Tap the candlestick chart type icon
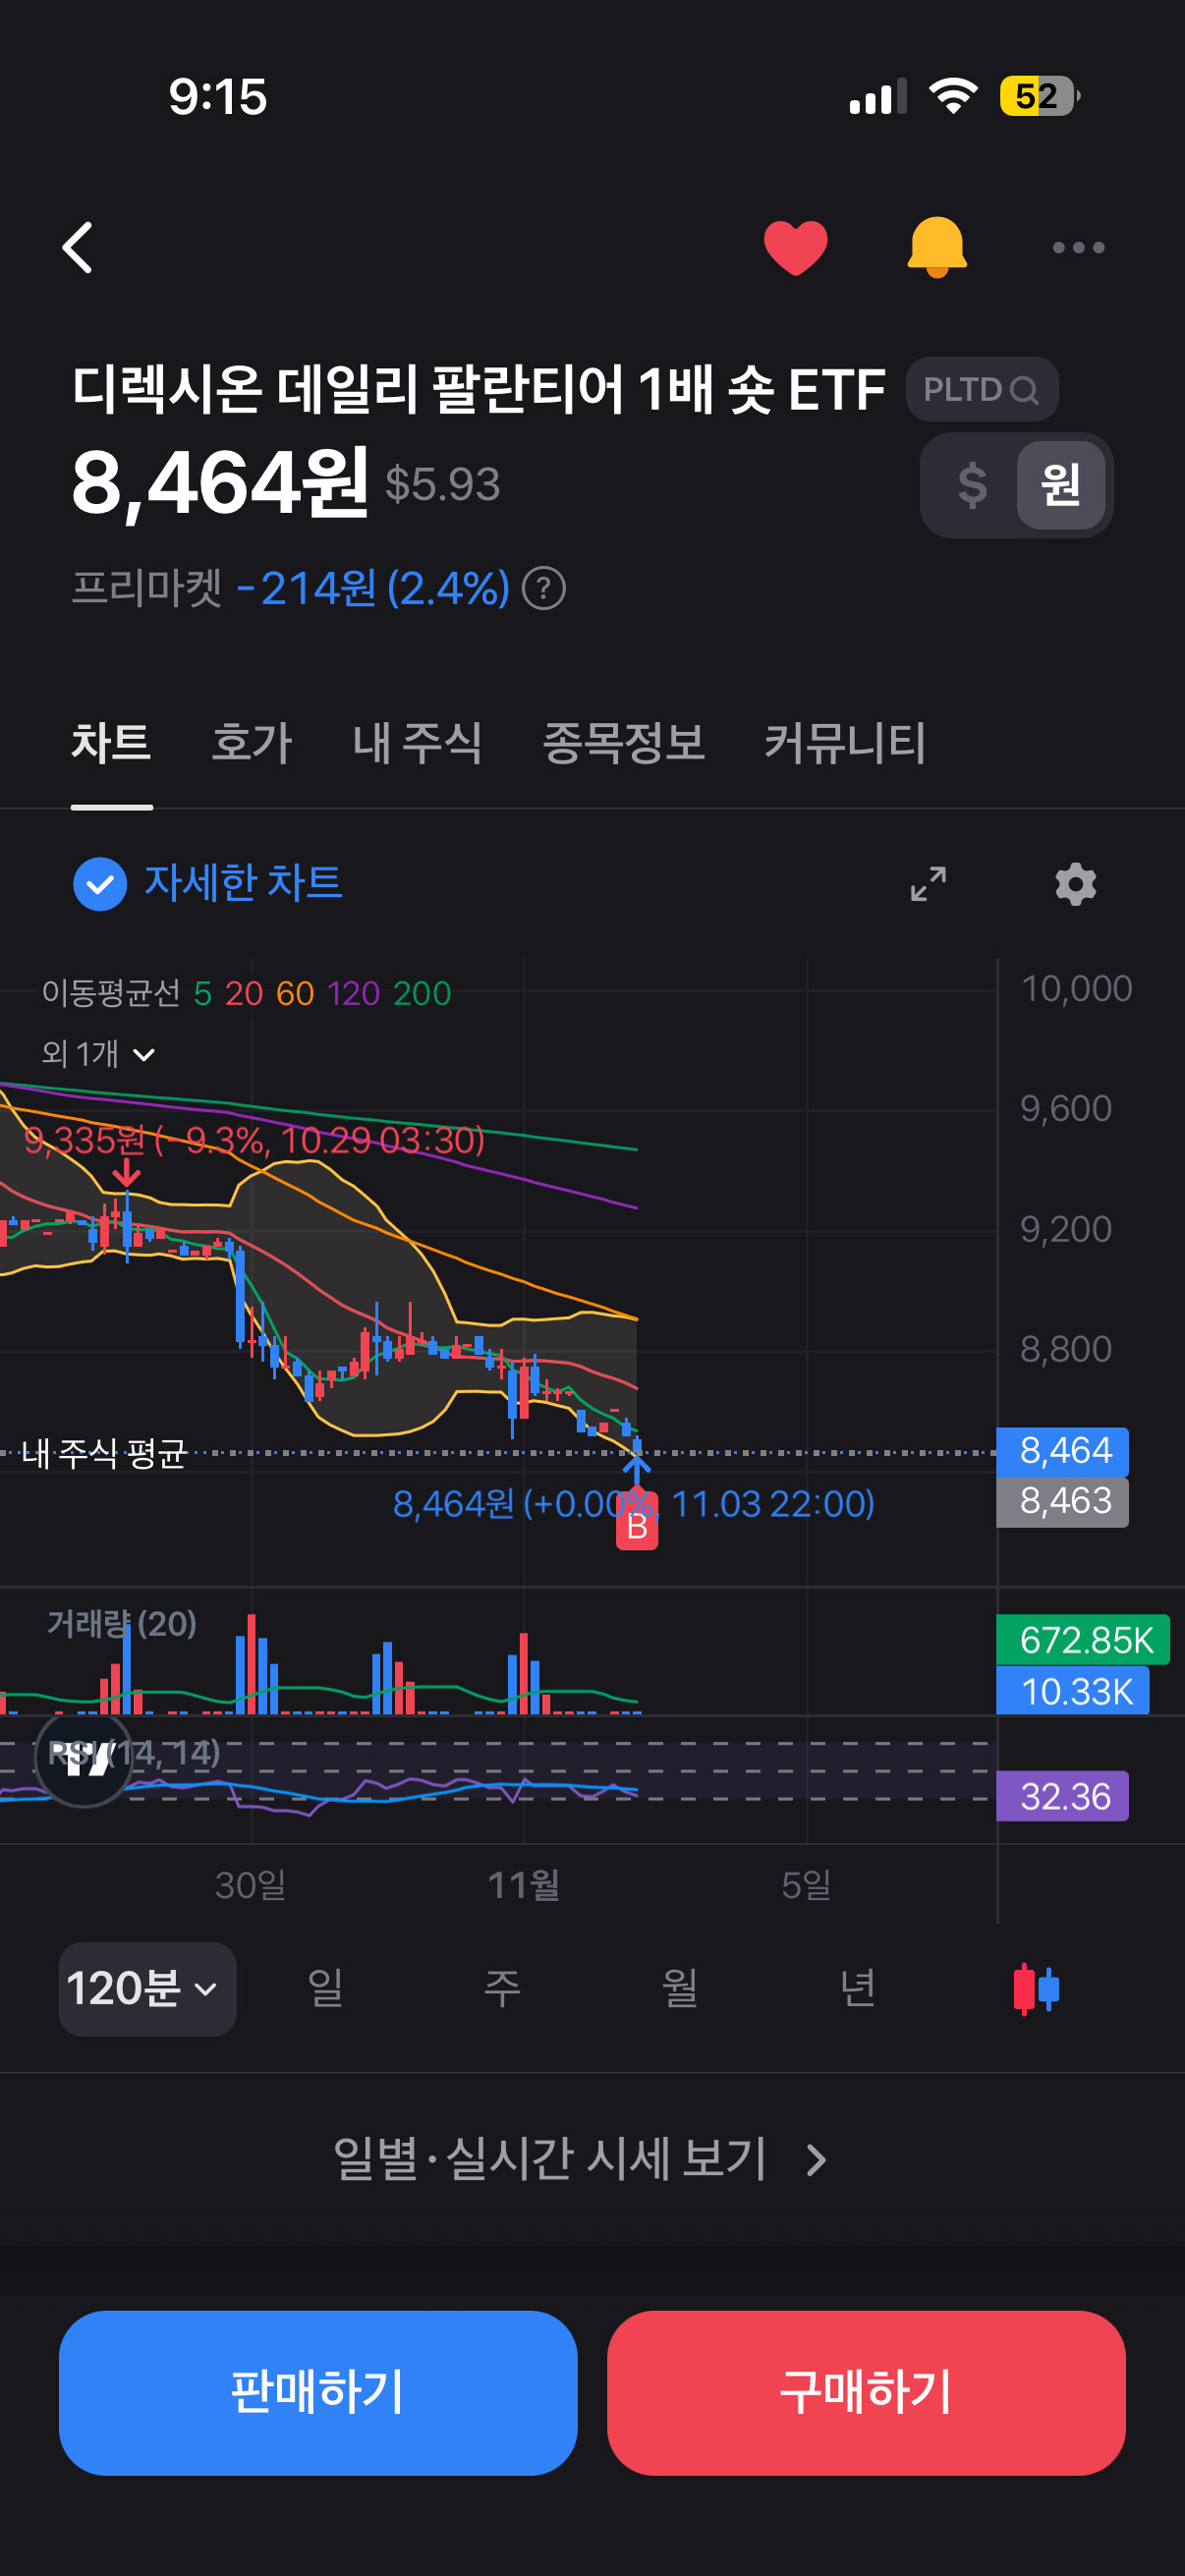This screenshot has width=1185, height=2576. (1036, 1989)
